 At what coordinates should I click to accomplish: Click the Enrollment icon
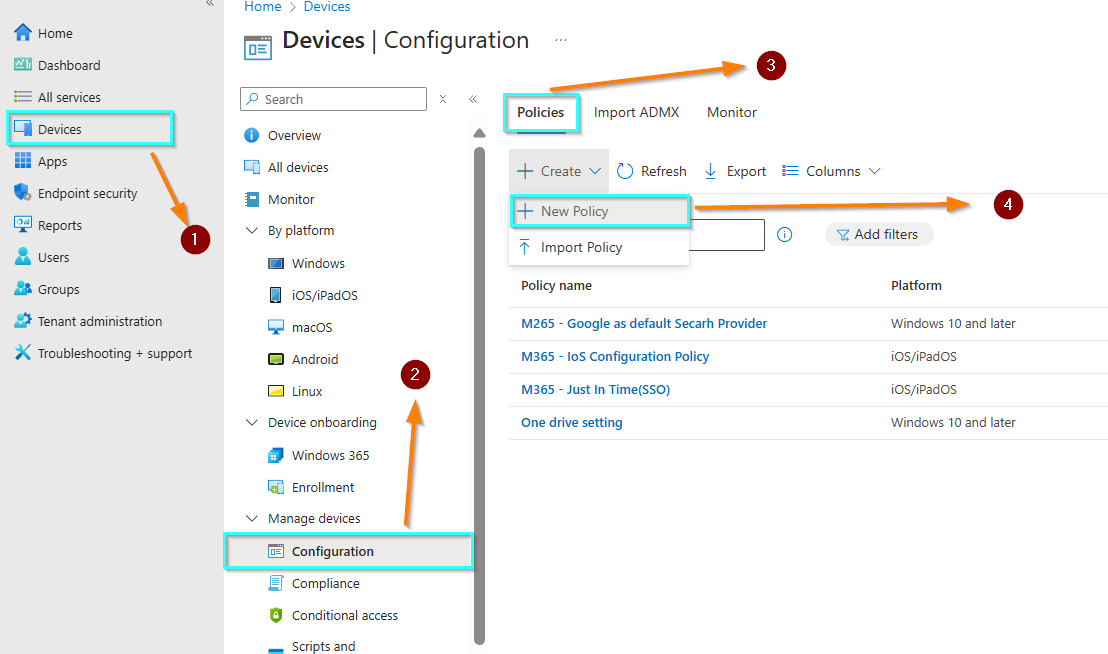click(276, 487)
